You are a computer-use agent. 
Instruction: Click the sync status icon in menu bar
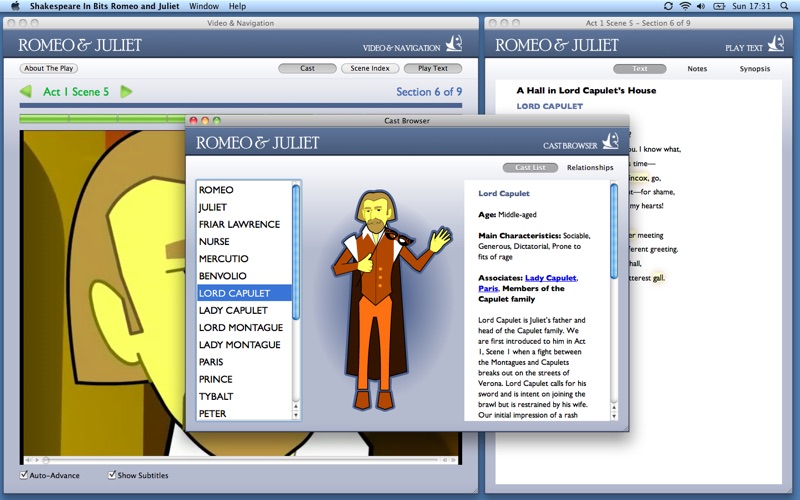coord(668,6)
